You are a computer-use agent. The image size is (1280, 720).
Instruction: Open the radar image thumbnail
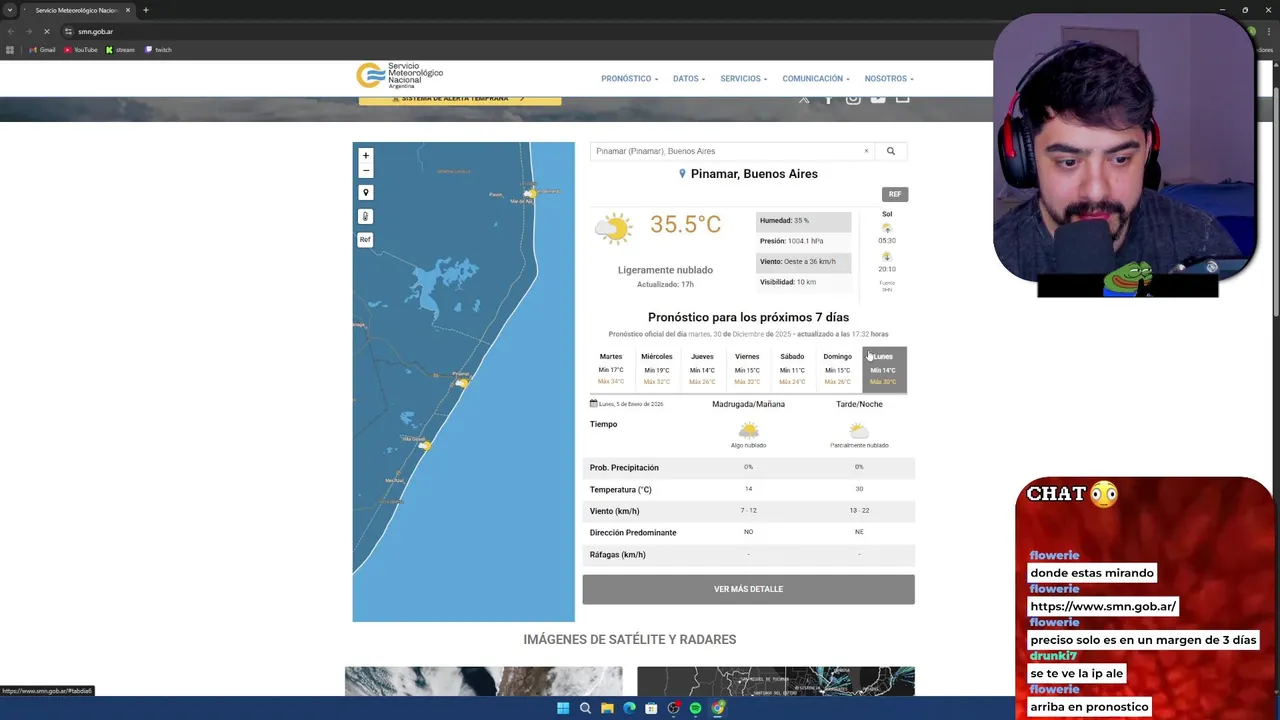coord(776,681)
